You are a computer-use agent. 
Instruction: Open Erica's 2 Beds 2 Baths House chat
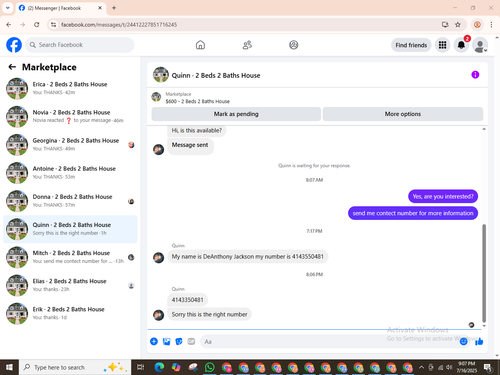coord(70,89)
